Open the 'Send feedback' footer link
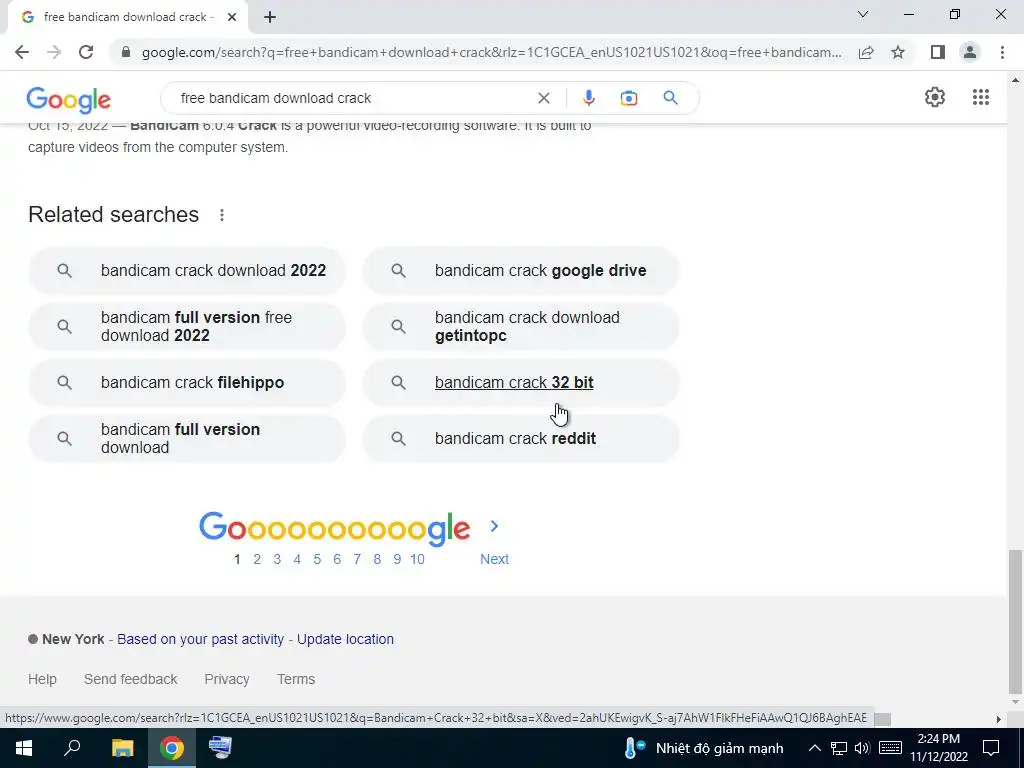1024x768 pixels. (x=131, y=679)
